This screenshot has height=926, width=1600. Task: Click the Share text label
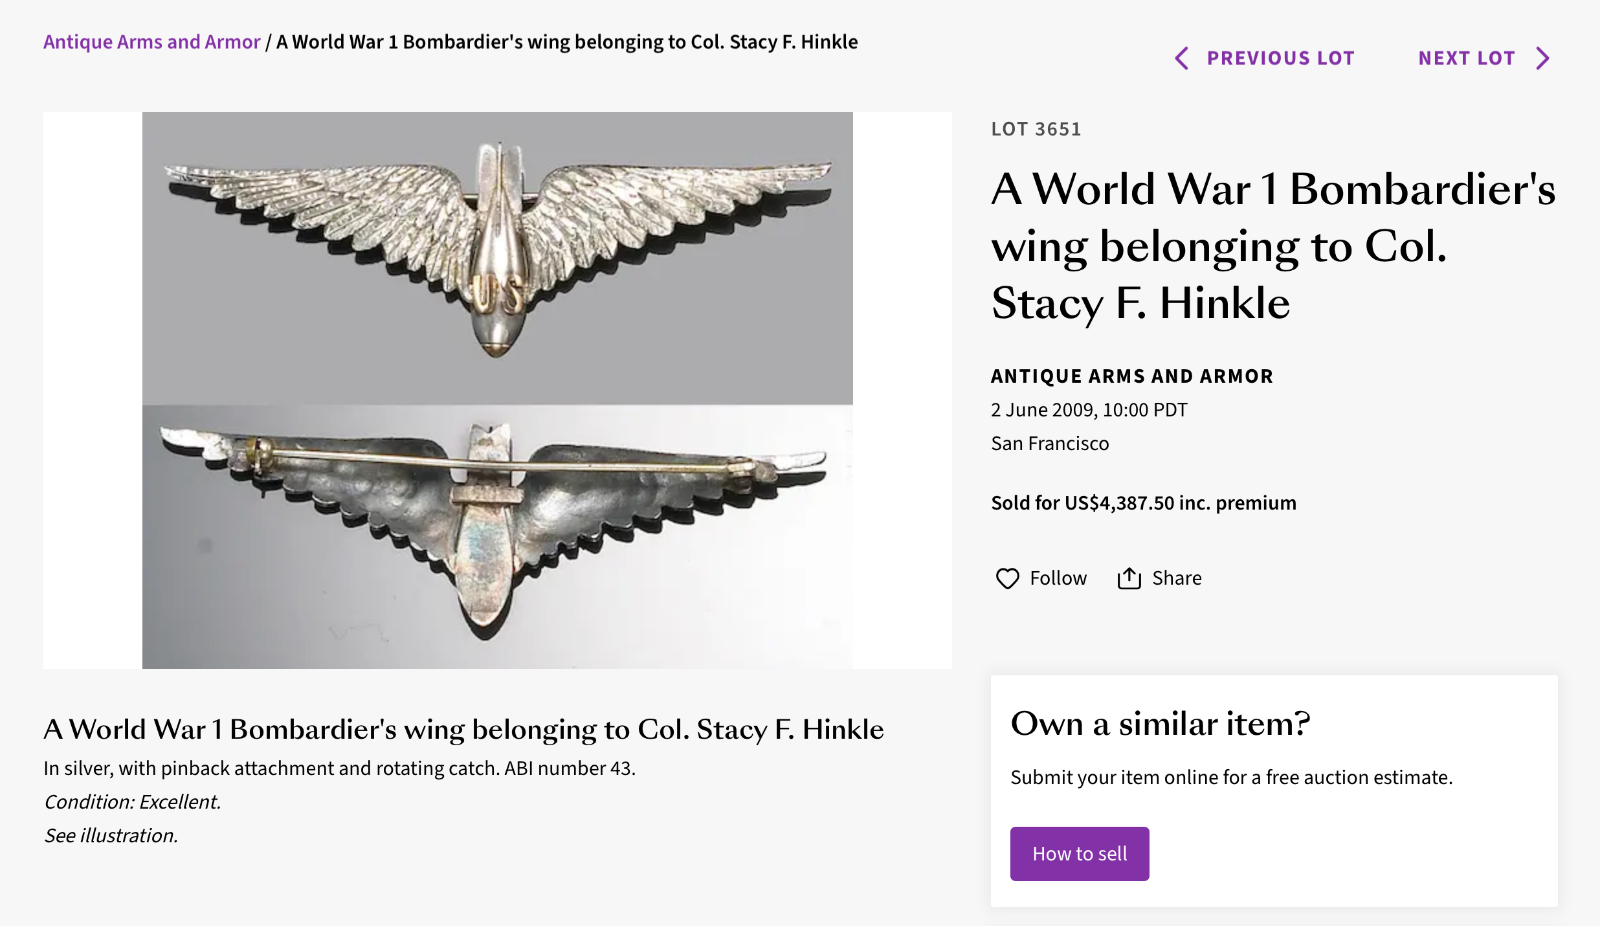tap(1176, 578)
